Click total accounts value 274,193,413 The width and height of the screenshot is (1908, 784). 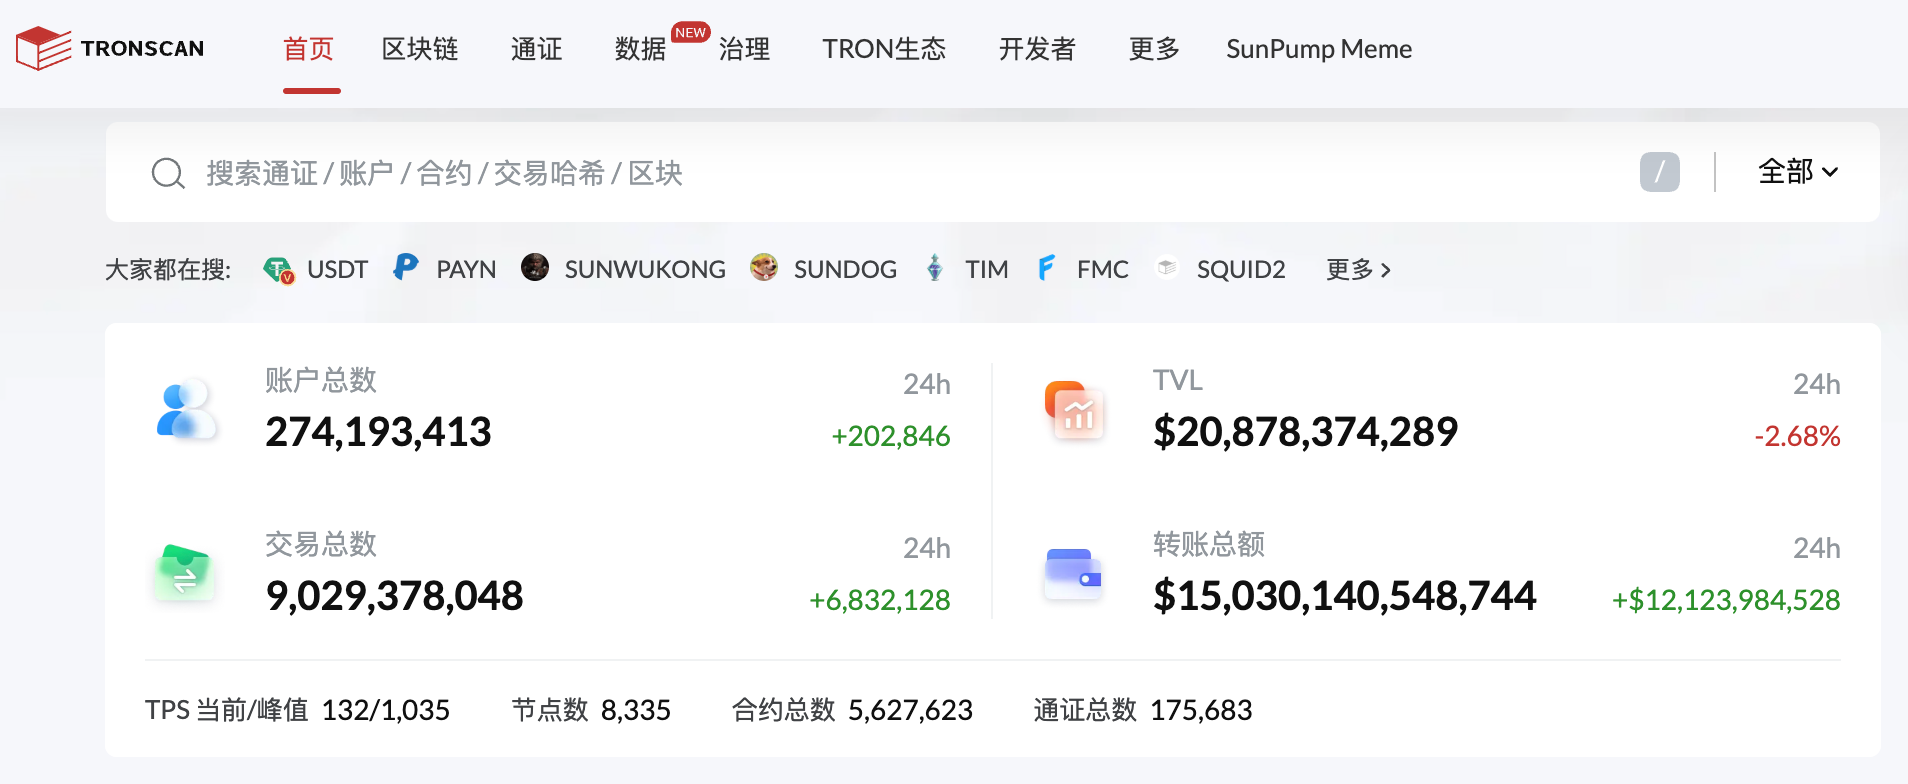coord(378,432)
